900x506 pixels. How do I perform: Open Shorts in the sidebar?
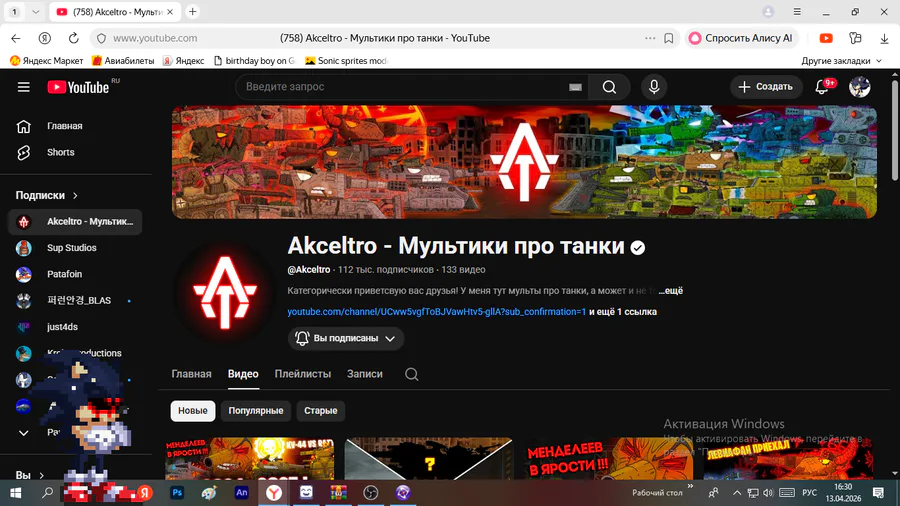pyautogui.click(x=75, y=153)
